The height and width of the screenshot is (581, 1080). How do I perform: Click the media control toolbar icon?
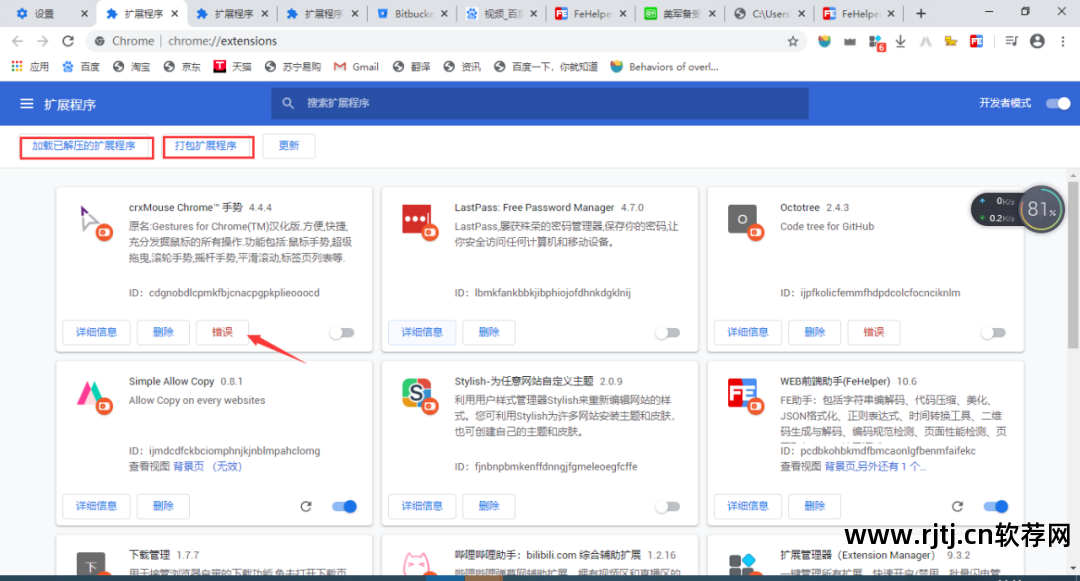(x=1011, y=41)
